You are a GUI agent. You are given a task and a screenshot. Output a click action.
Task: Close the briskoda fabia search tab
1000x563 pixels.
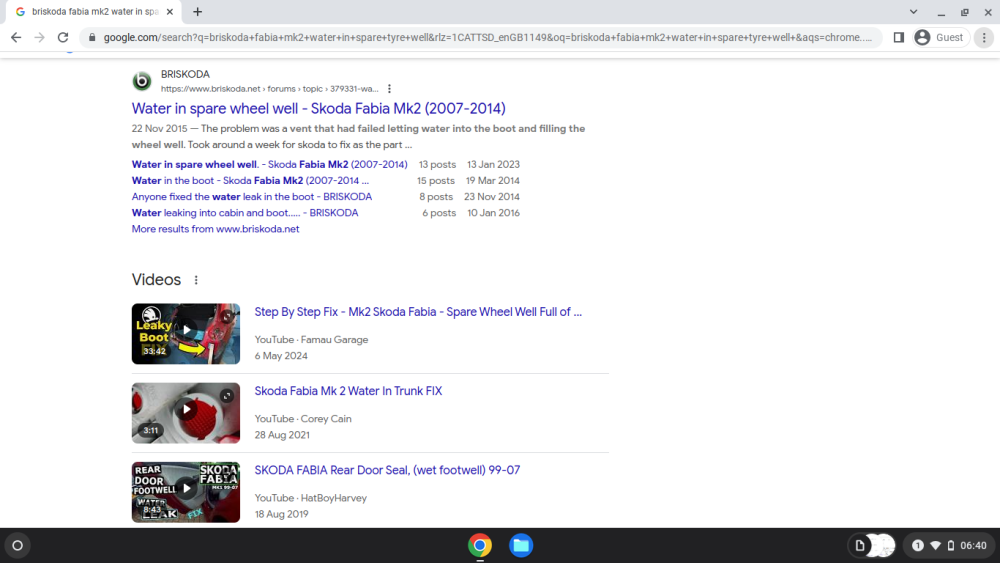tap(170, 11)
